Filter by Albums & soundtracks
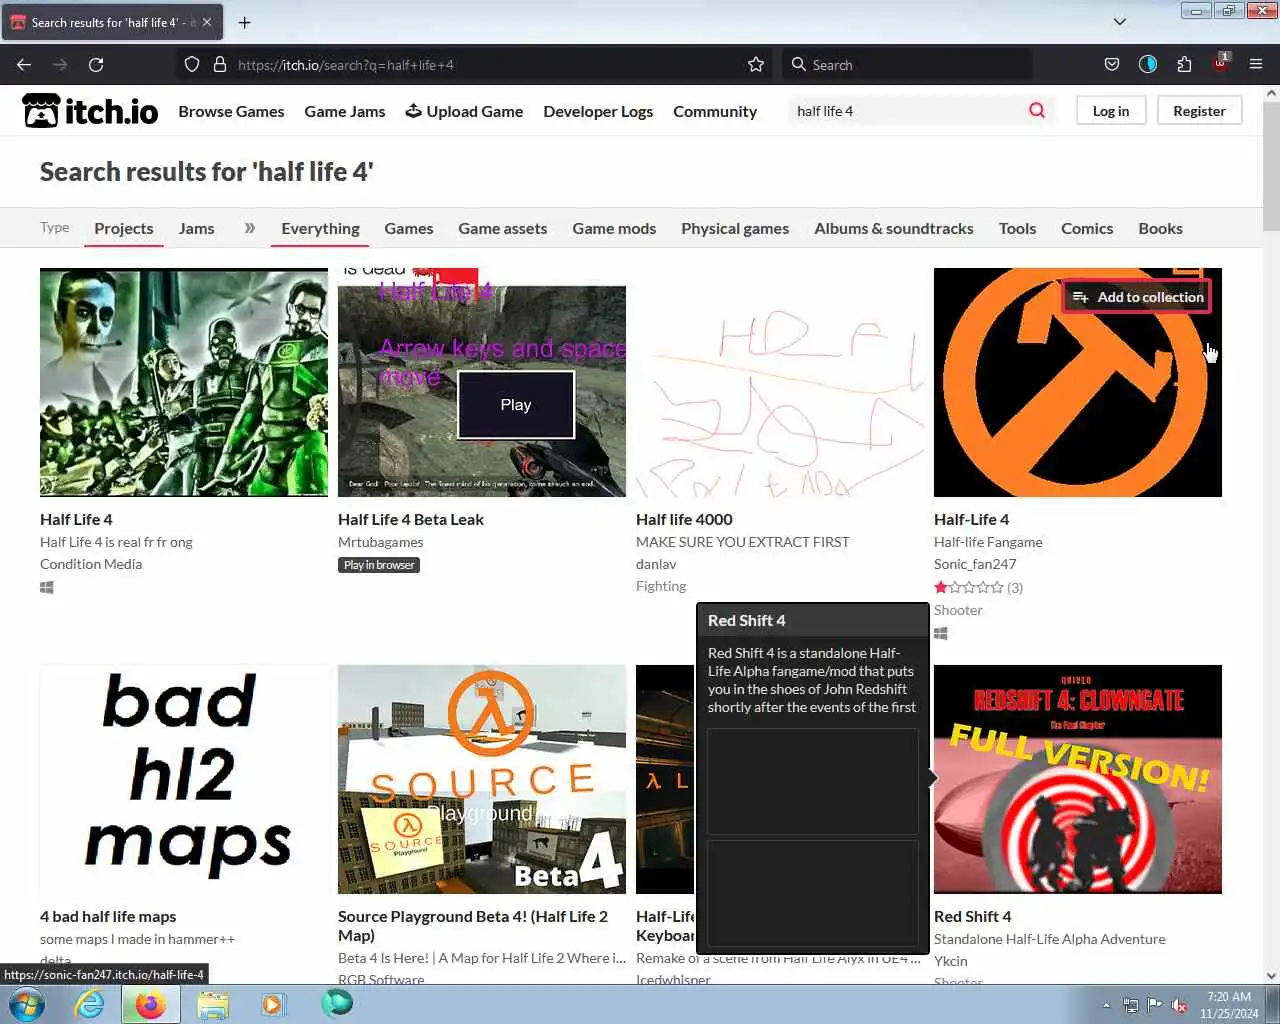The image size is (1280, 1024). 894,228
